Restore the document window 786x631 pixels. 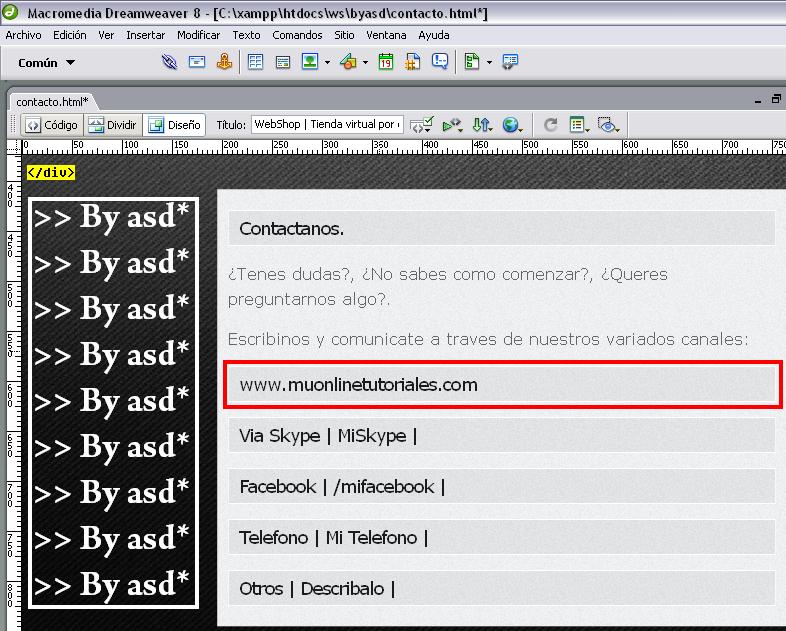(x=776, y=99)
